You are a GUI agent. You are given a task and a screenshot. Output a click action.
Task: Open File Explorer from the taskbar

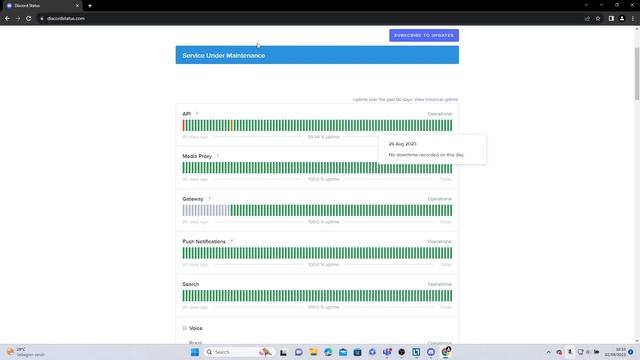pyautogui.click(x=313, y=352)
